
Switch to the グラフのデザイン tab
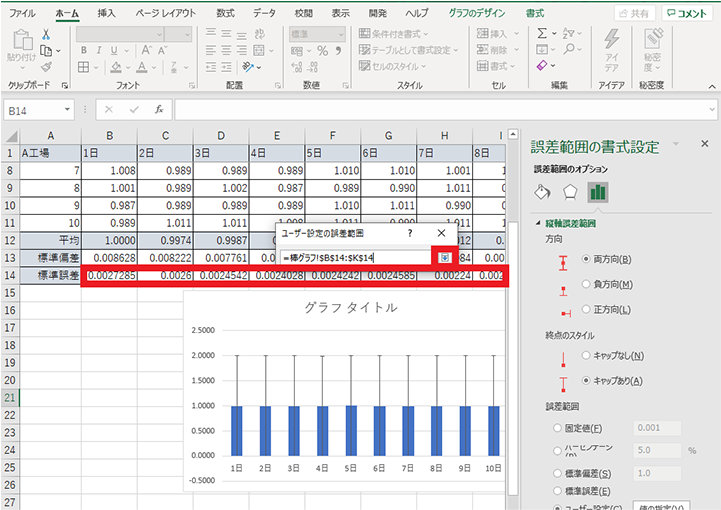click(477, 13)
